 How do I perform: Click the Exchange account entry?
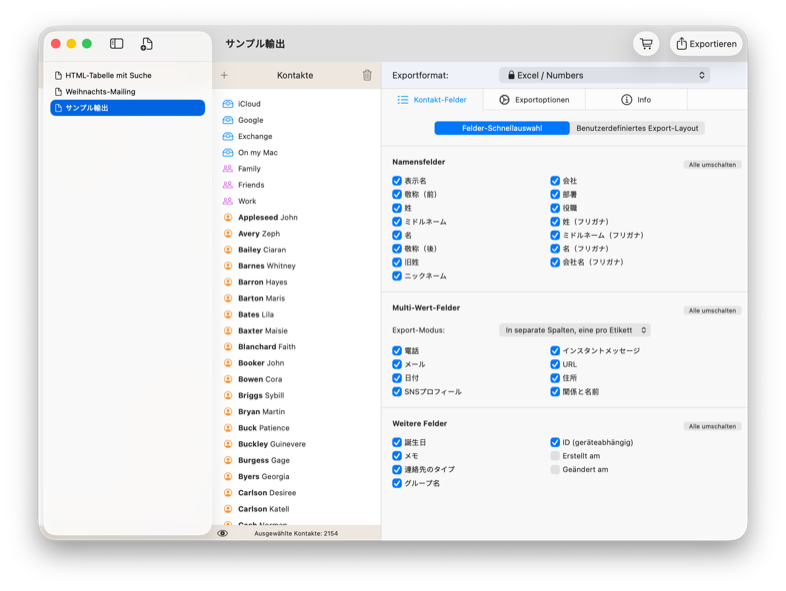[x=254, y=136]
